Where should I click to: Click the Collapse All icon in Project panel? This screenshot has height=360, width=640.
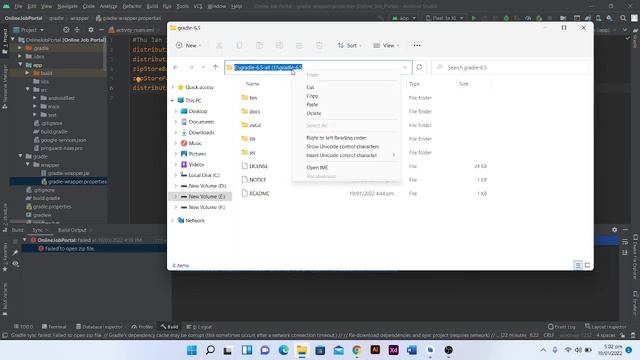(77, 30)
